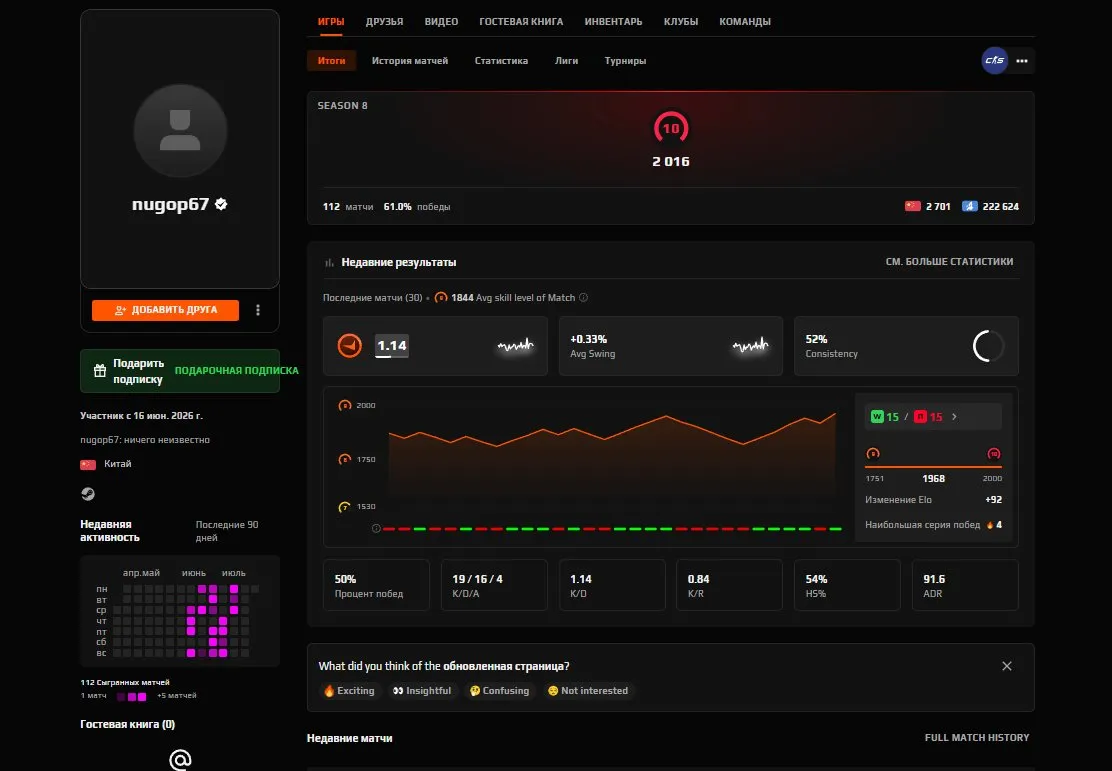This screenshot has height=771, width=1112.
Task: Open FULL MATCH HISTORY link
Action: (x=977, y=738)
